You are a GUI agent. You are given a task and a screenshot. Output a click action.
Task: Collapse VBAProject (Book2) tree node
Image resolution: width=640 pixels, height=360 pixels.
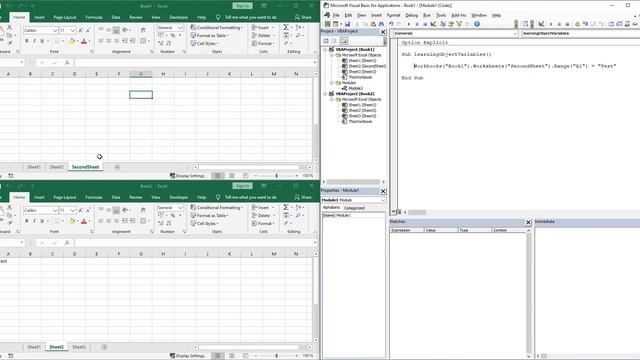(x=326, y=94)
